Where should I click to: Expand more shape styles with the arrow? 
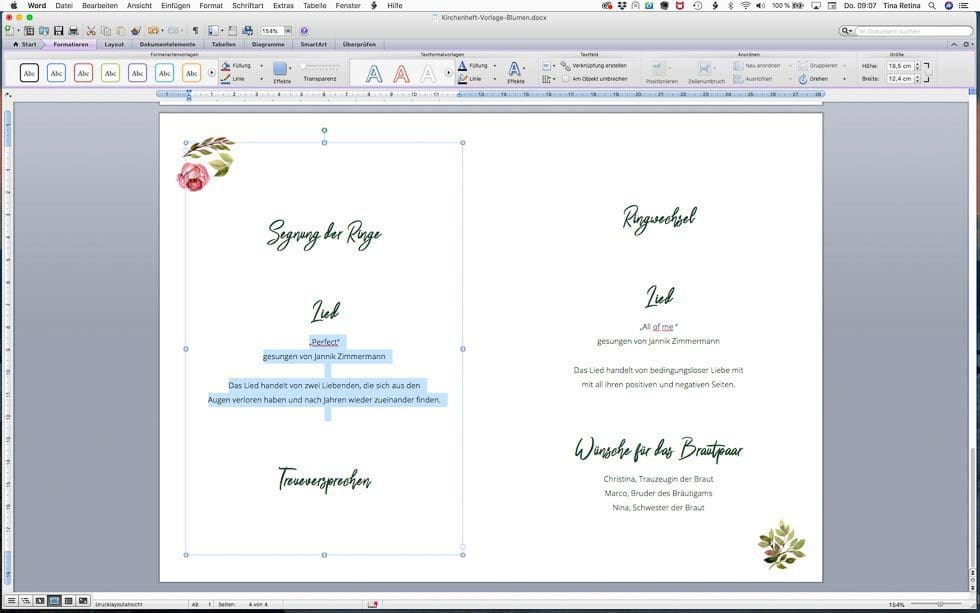click(x=211, y=72)
